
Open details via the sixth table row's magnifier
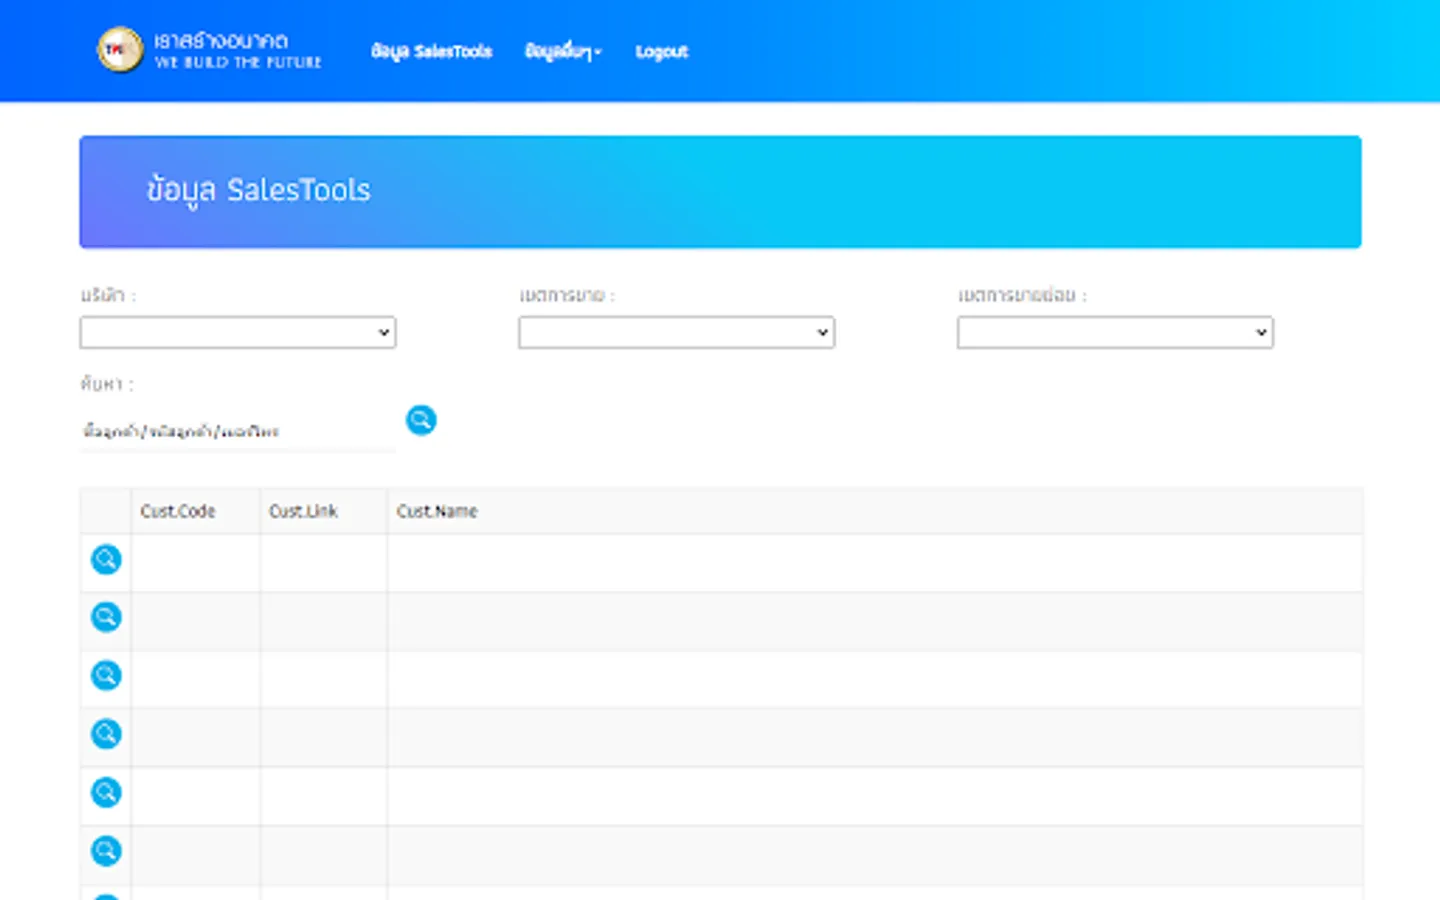(x=106, y=851)
